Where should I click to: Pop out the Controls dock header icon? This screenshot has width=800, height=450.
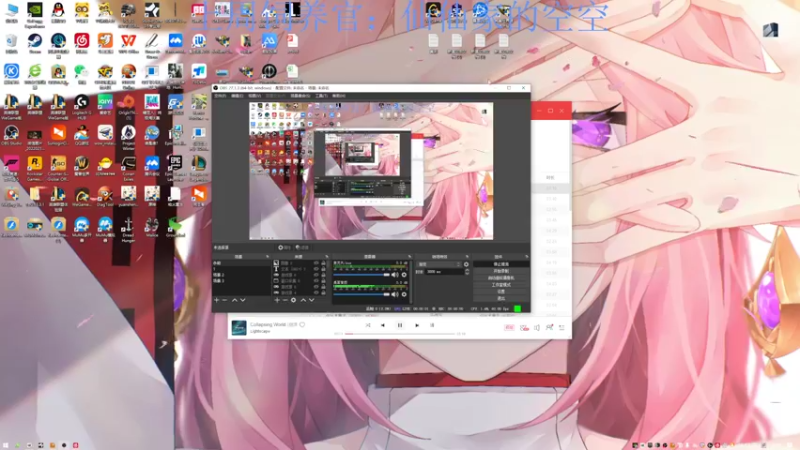pos(526,257)
